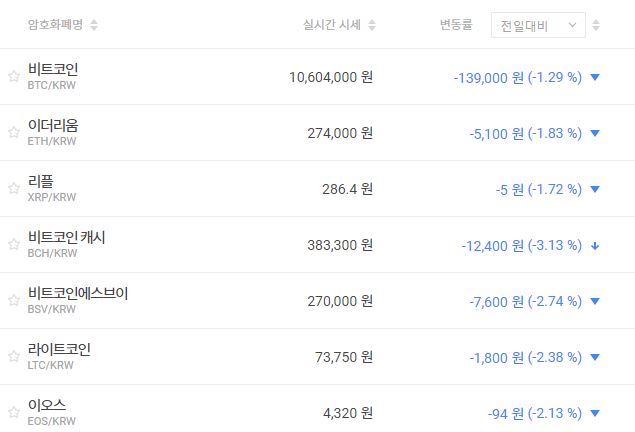635x432 pixels.
Task: Click the down triangle in Bitcoin row
Action: click(x=595, y=77)
